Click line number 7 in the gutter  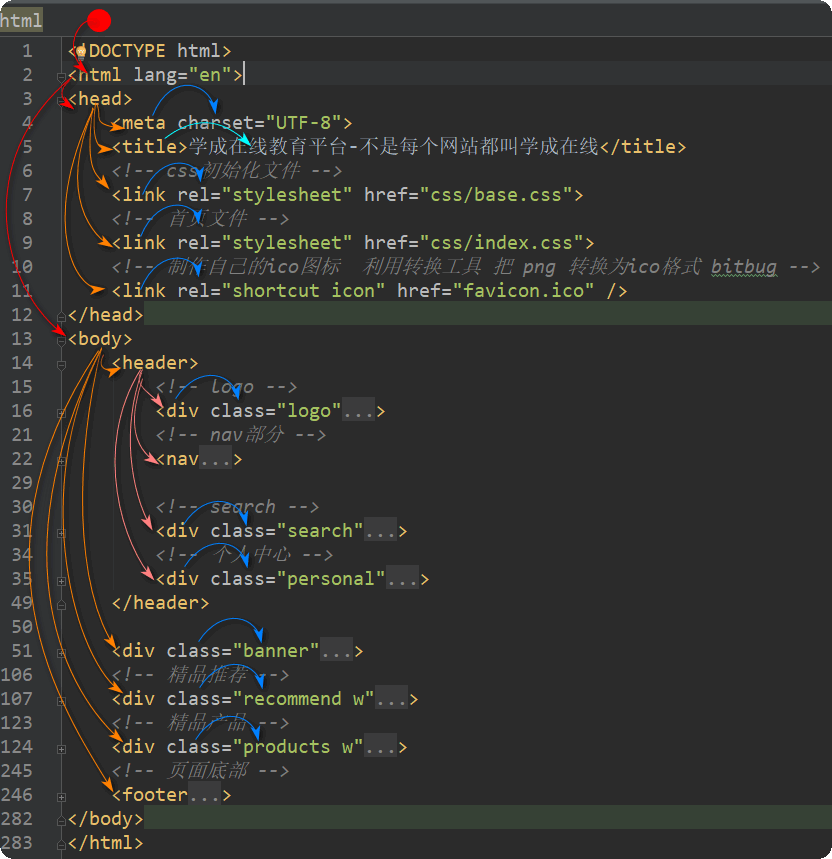point(27,194)
